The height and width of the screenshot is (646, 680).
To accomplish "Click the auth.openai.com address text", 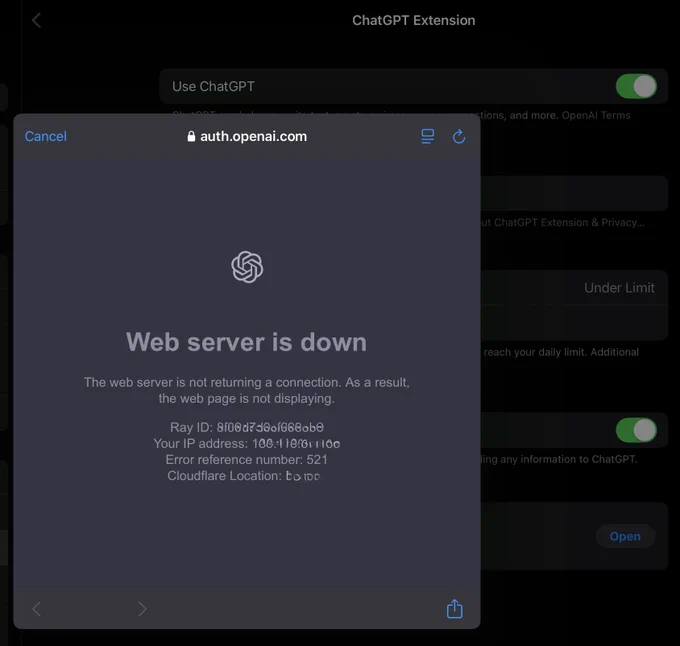I will point(253,136).
